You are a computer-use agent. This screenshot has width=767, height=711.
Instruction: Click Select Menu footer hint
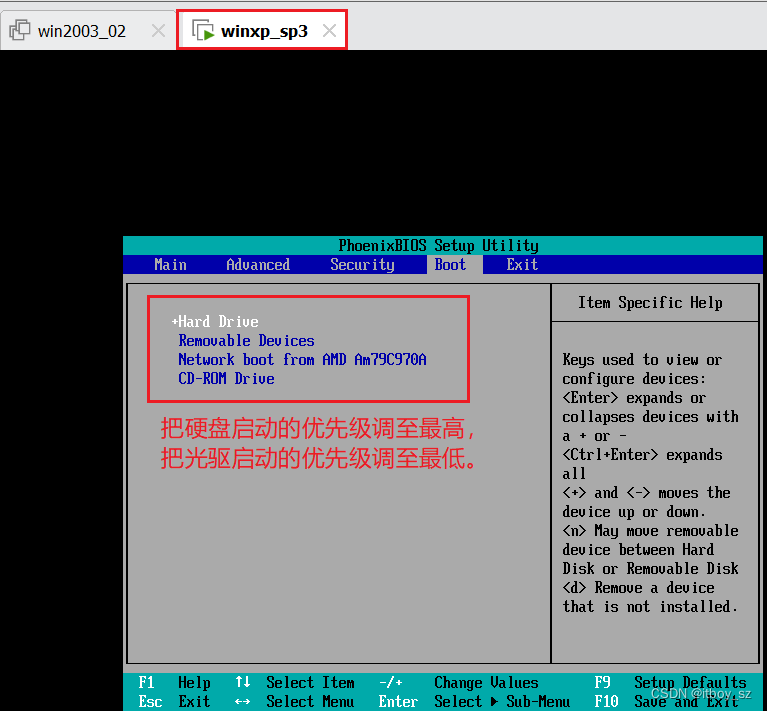(294, 701)
